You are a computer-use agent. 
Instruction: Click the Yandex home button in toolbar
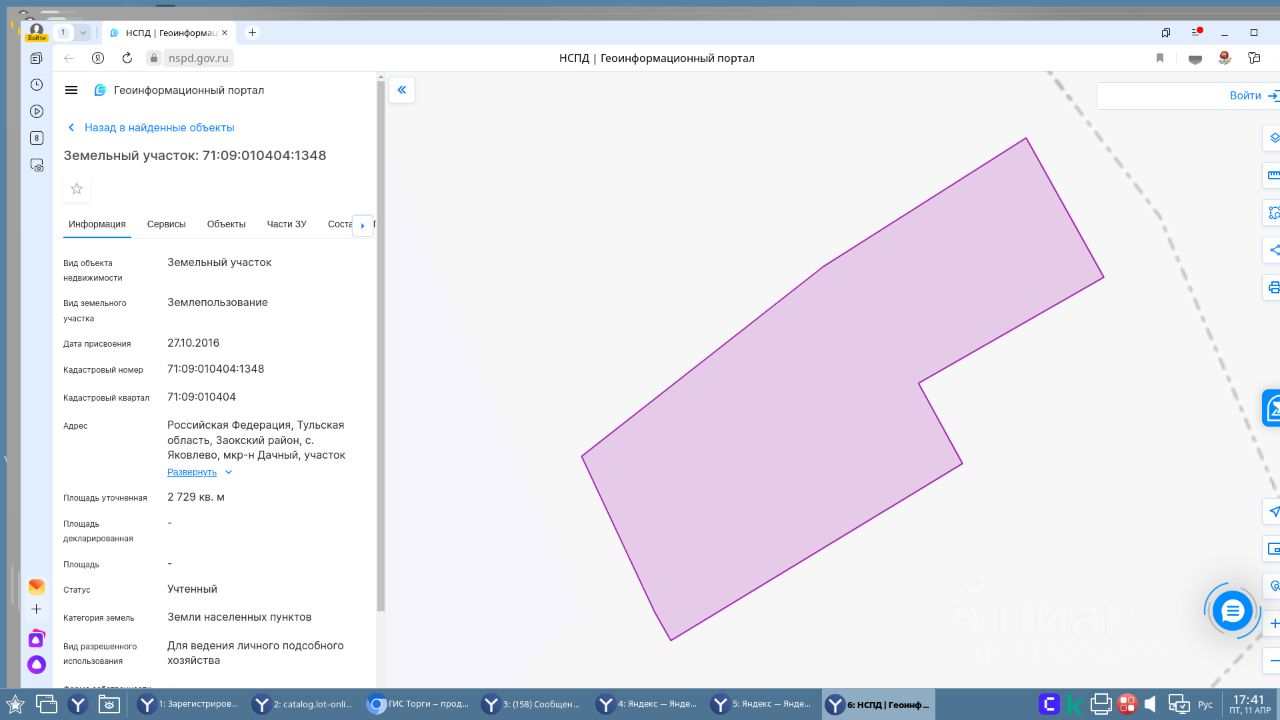[98, 58]
